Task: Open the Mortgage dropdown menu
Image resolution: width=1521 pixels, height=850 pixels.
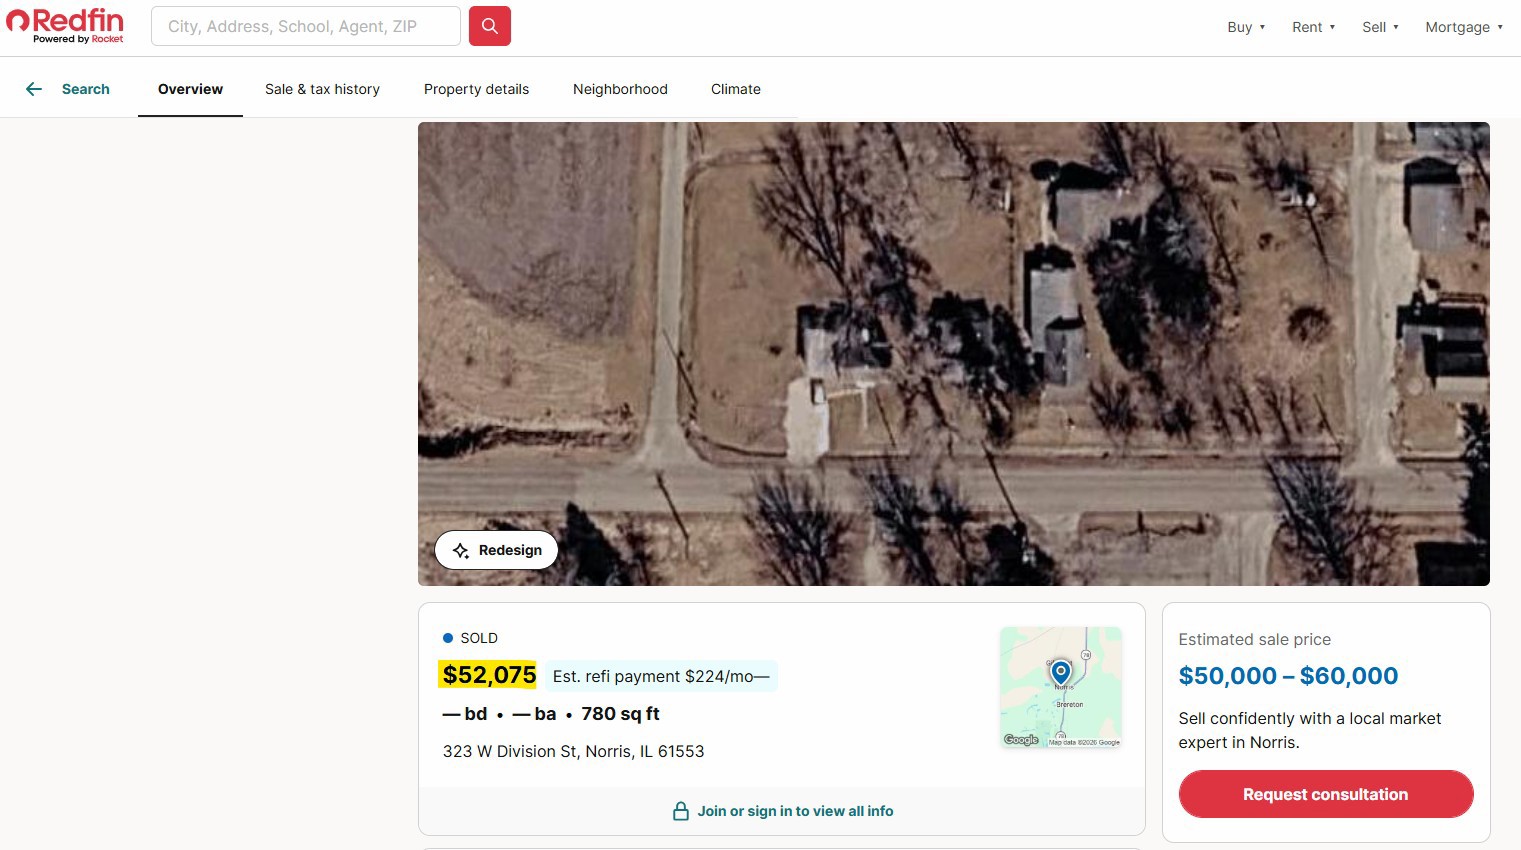Action: [1464, 27]
